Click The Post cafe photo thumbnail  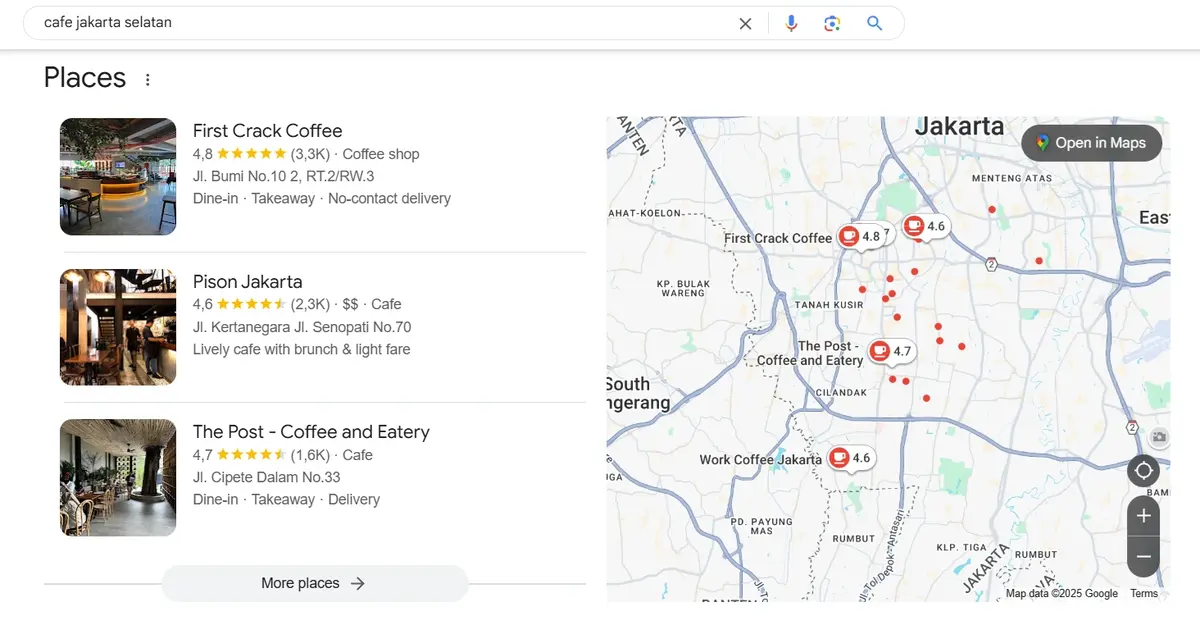118,477
